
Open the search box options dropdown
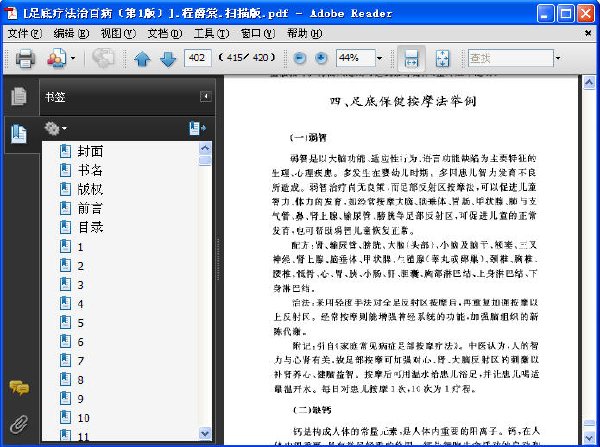558,58
